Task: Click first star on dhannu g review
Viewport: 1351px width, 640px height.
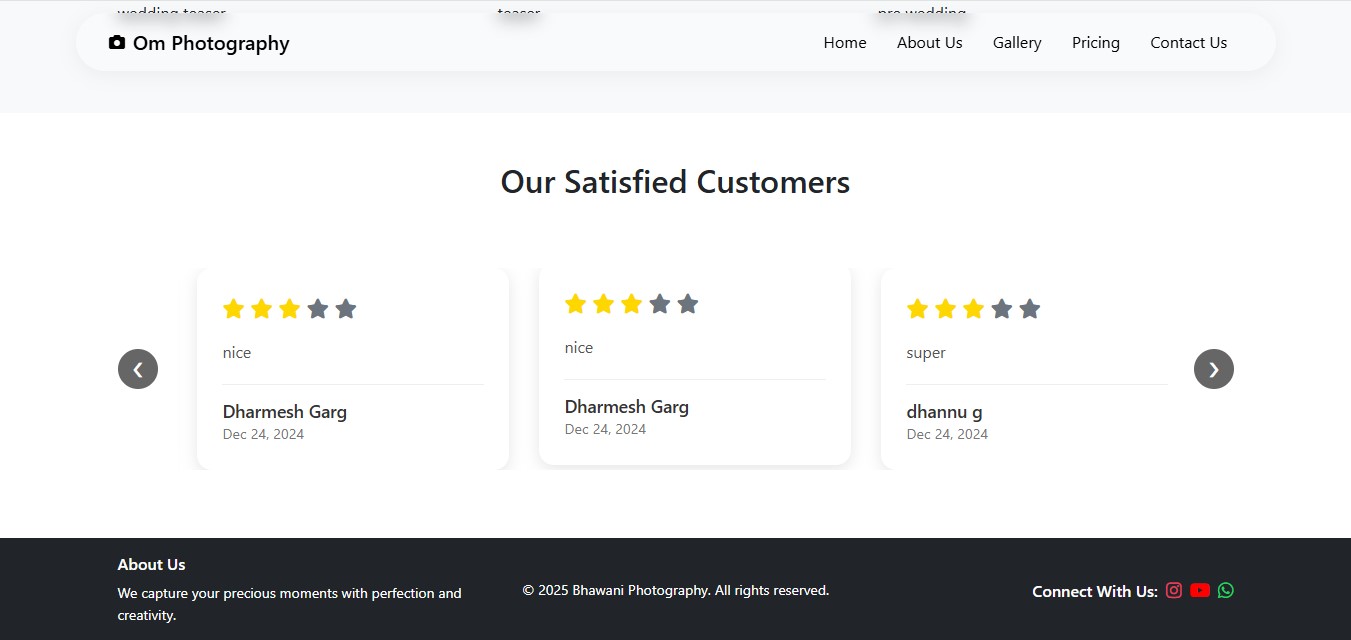Action: (x=917, y=309)
